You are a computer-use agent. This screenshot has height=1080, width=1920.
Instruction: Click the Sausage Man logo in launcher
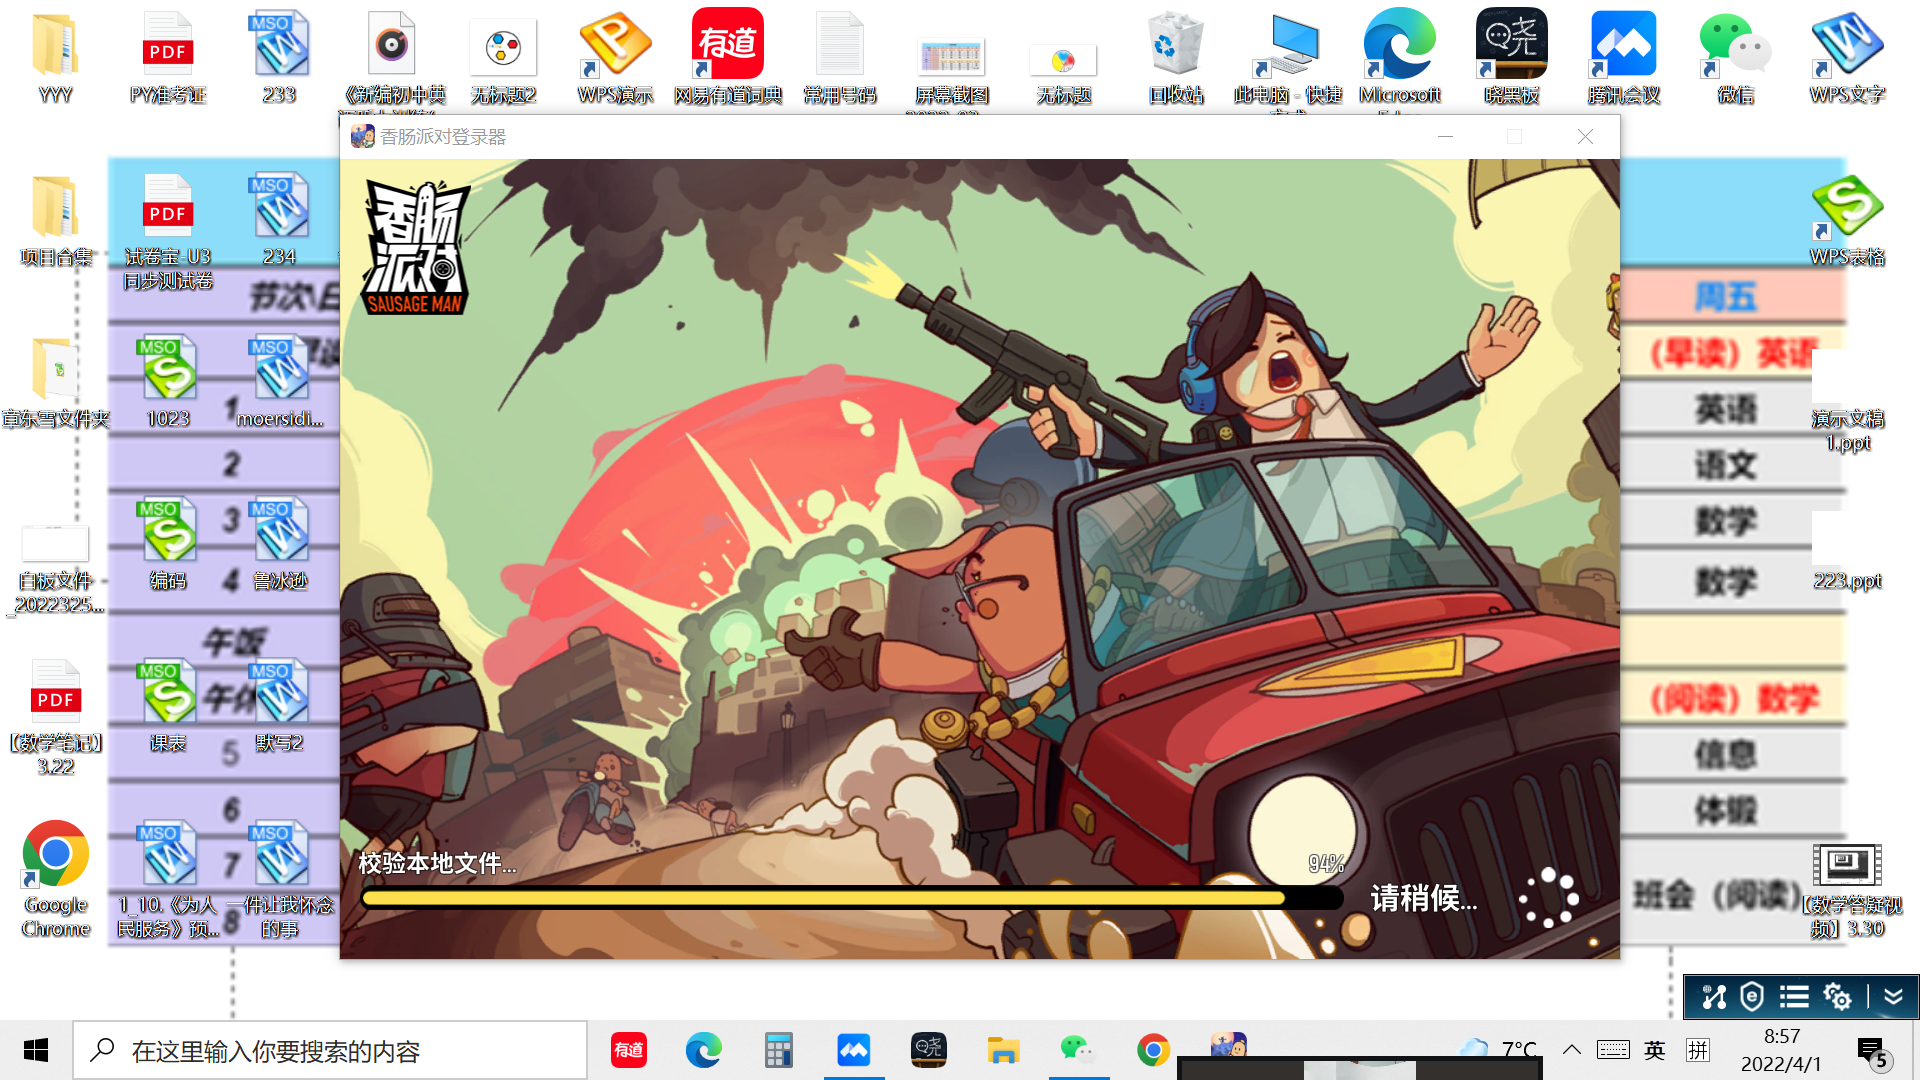(416, 247)
